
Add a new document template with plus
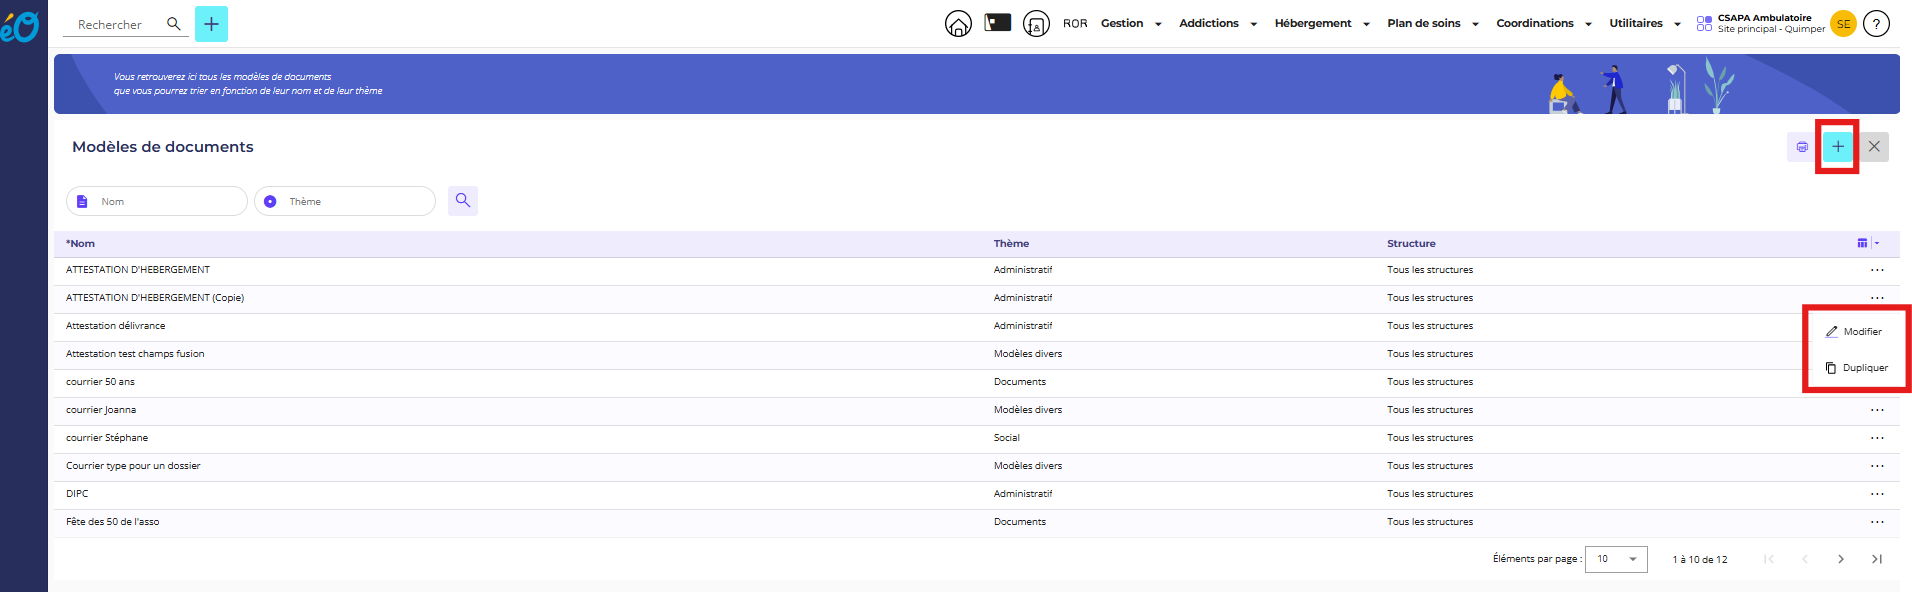pos(1837,147)
